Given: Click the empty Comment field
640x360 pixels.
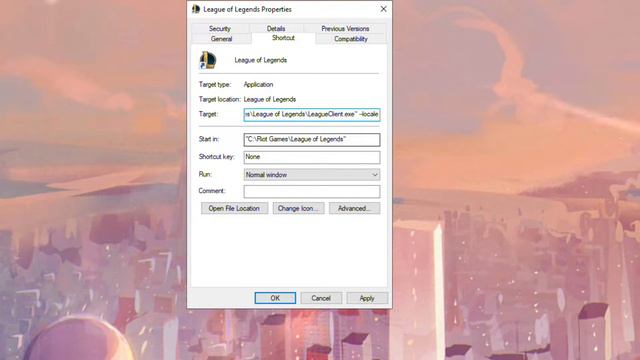Looking at the screenshot, I should [312, 191].
